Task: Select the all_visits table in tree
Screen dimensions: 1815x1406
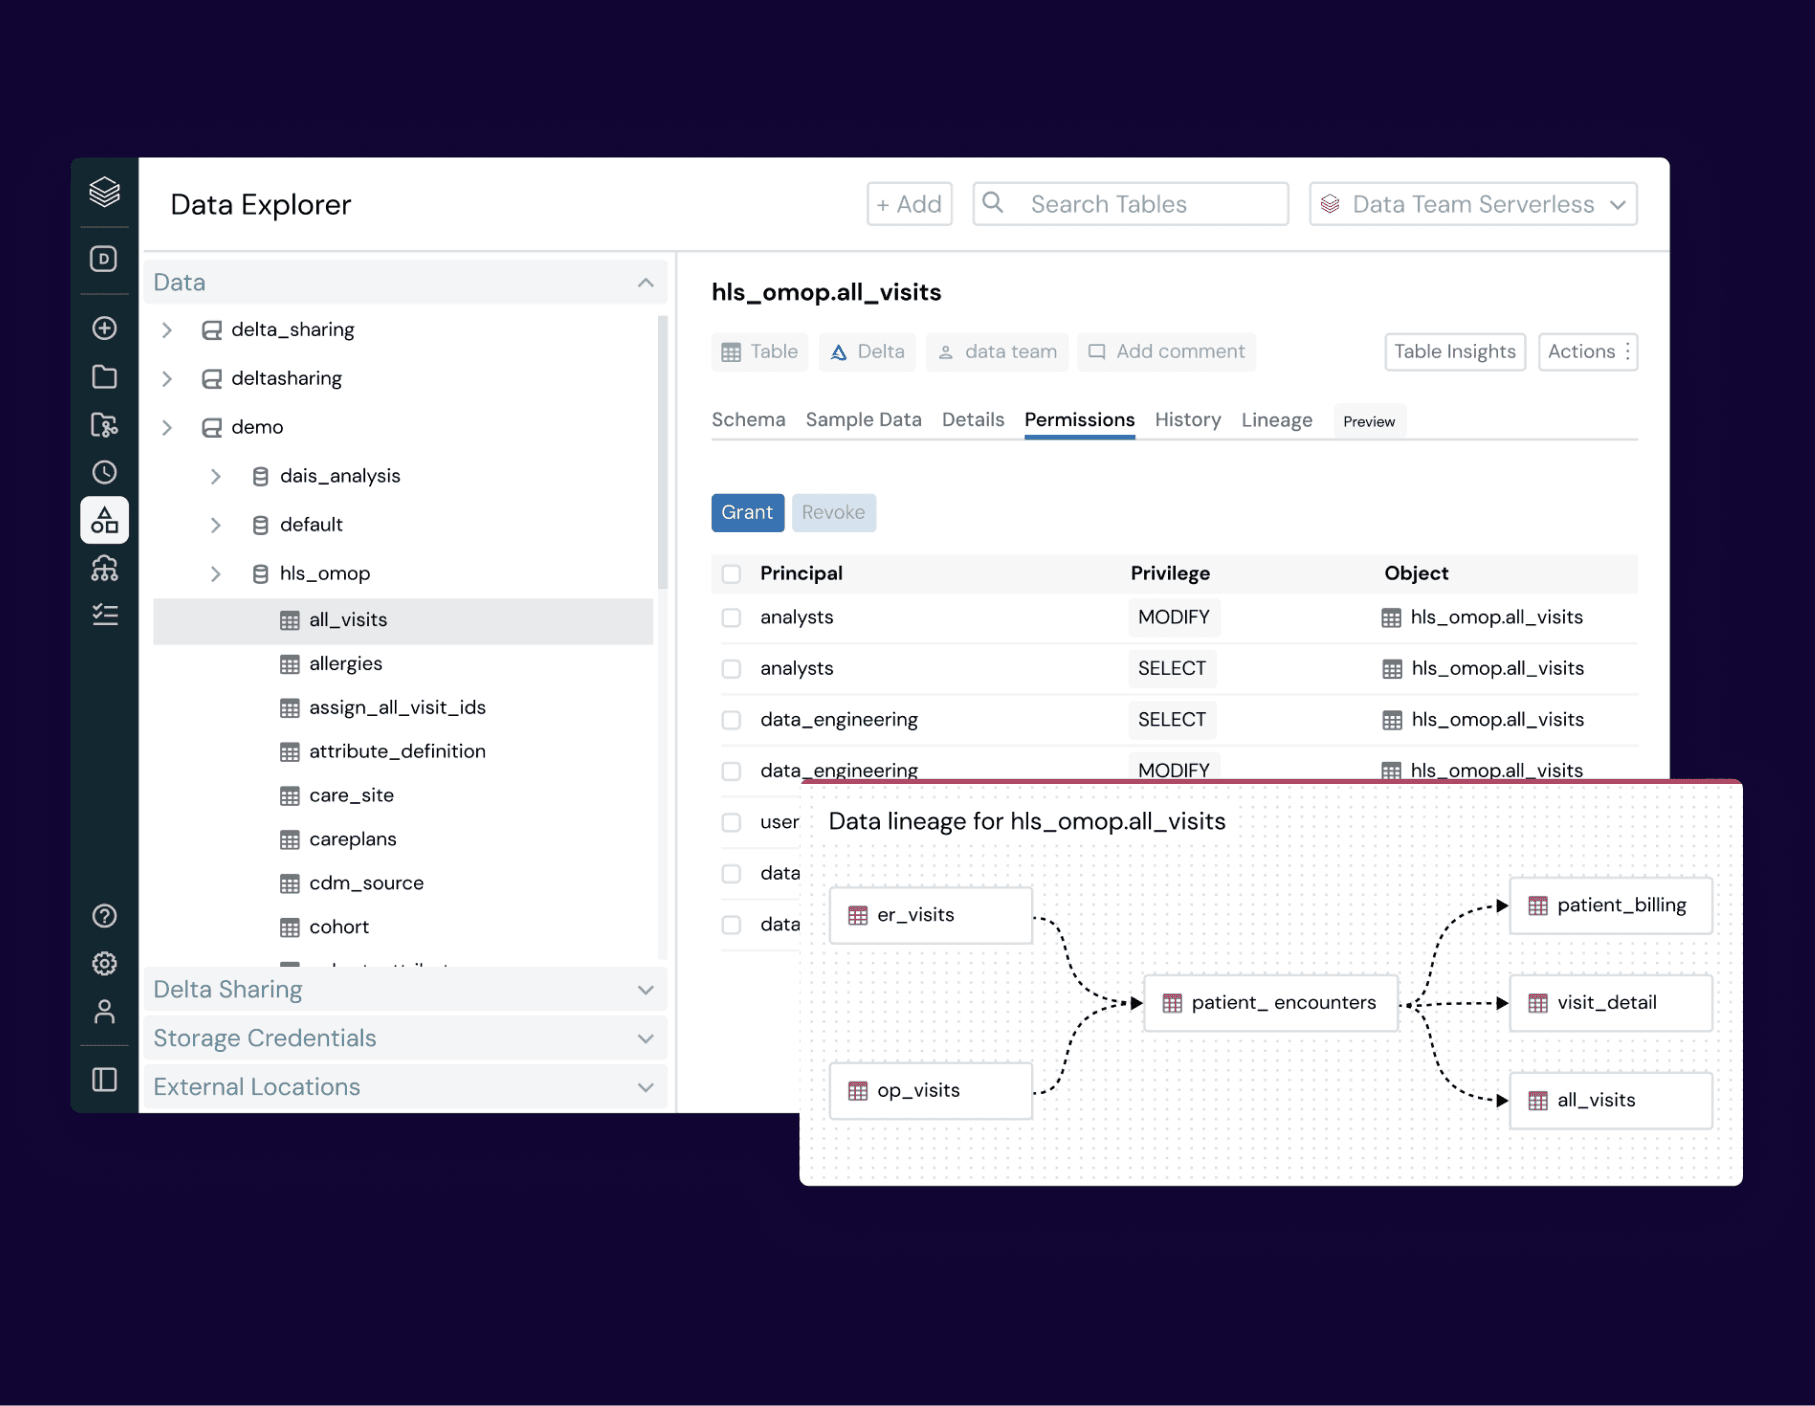Action: [403, 621]
